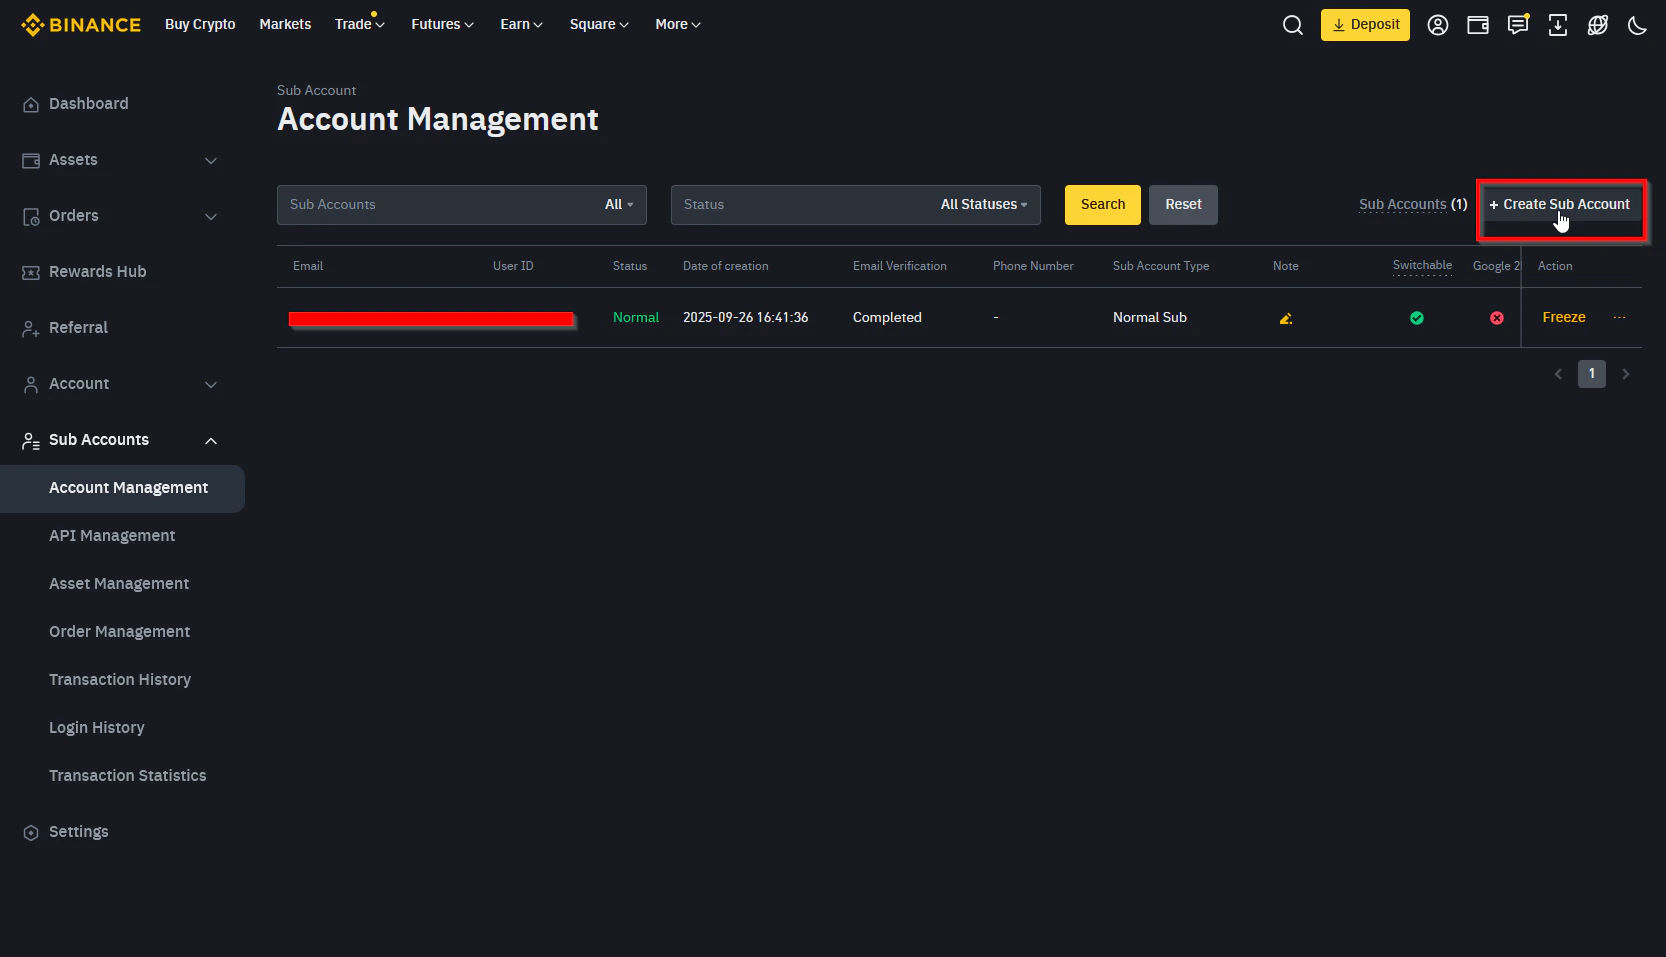Open the wallet icon in the top bar
Screen dimensions: 1666x957
1477,24
